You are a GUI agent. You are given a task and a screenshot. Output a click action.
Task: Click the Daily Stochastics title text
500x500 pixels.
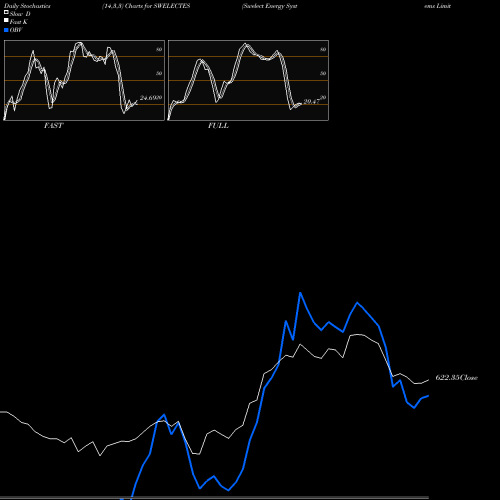[x=27, y=6]
